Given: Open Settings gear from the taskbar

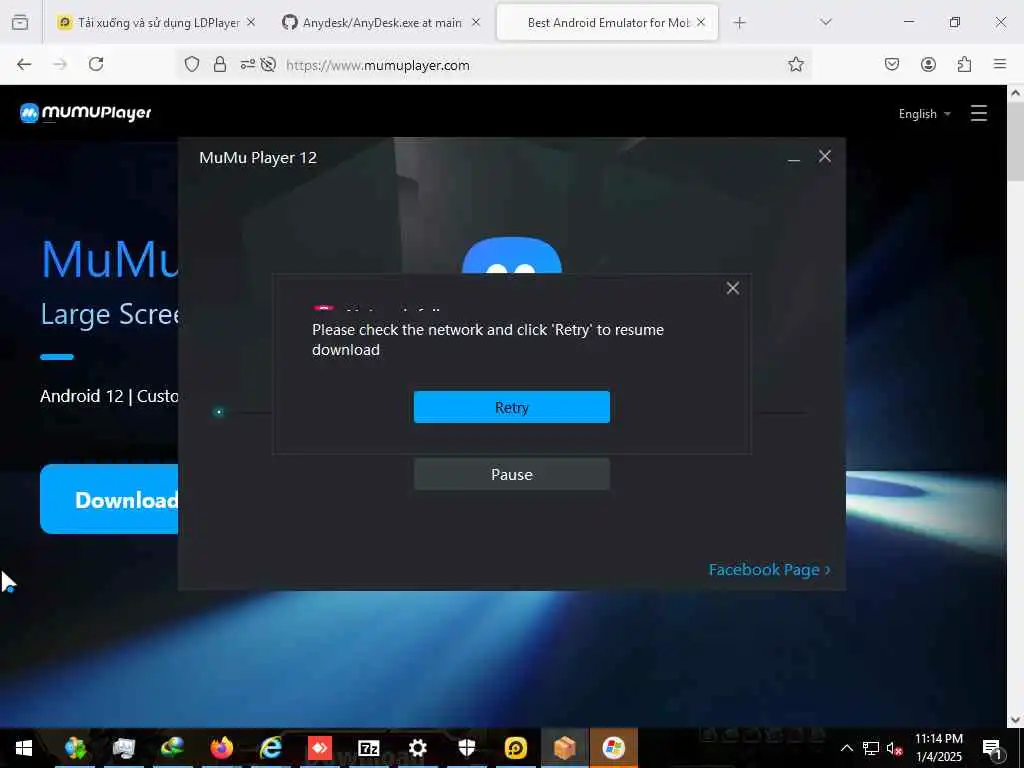Looking at the screenshot, I should (x=418, y=748).
